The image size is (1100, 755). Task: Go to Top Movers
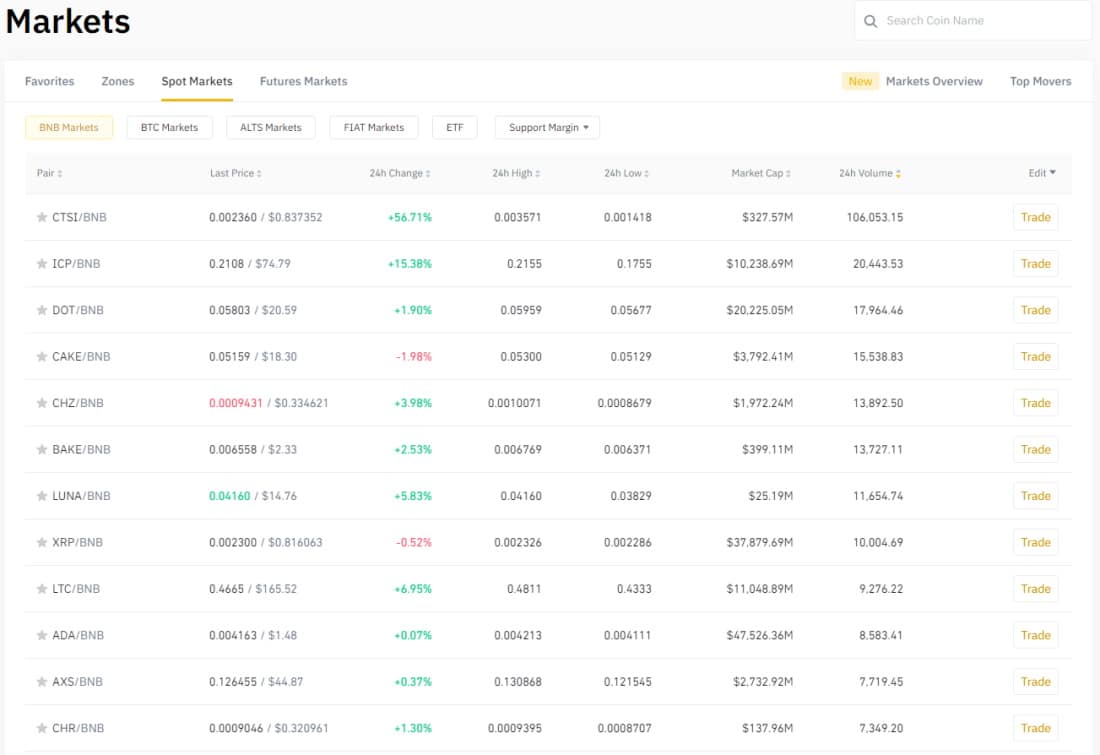pos(1040,81)
